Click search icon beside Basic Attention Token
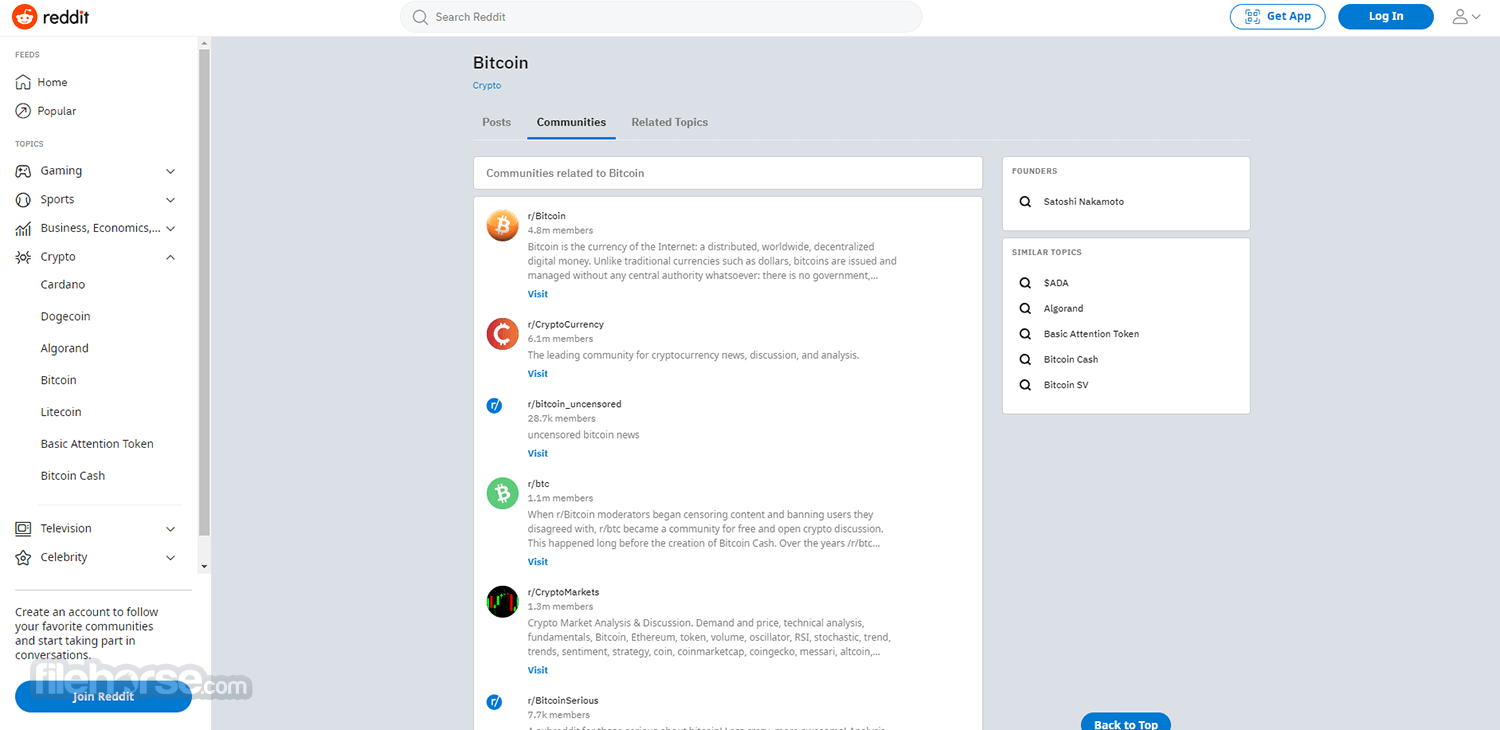1500x730 pixels. (x=1025, y=334)
